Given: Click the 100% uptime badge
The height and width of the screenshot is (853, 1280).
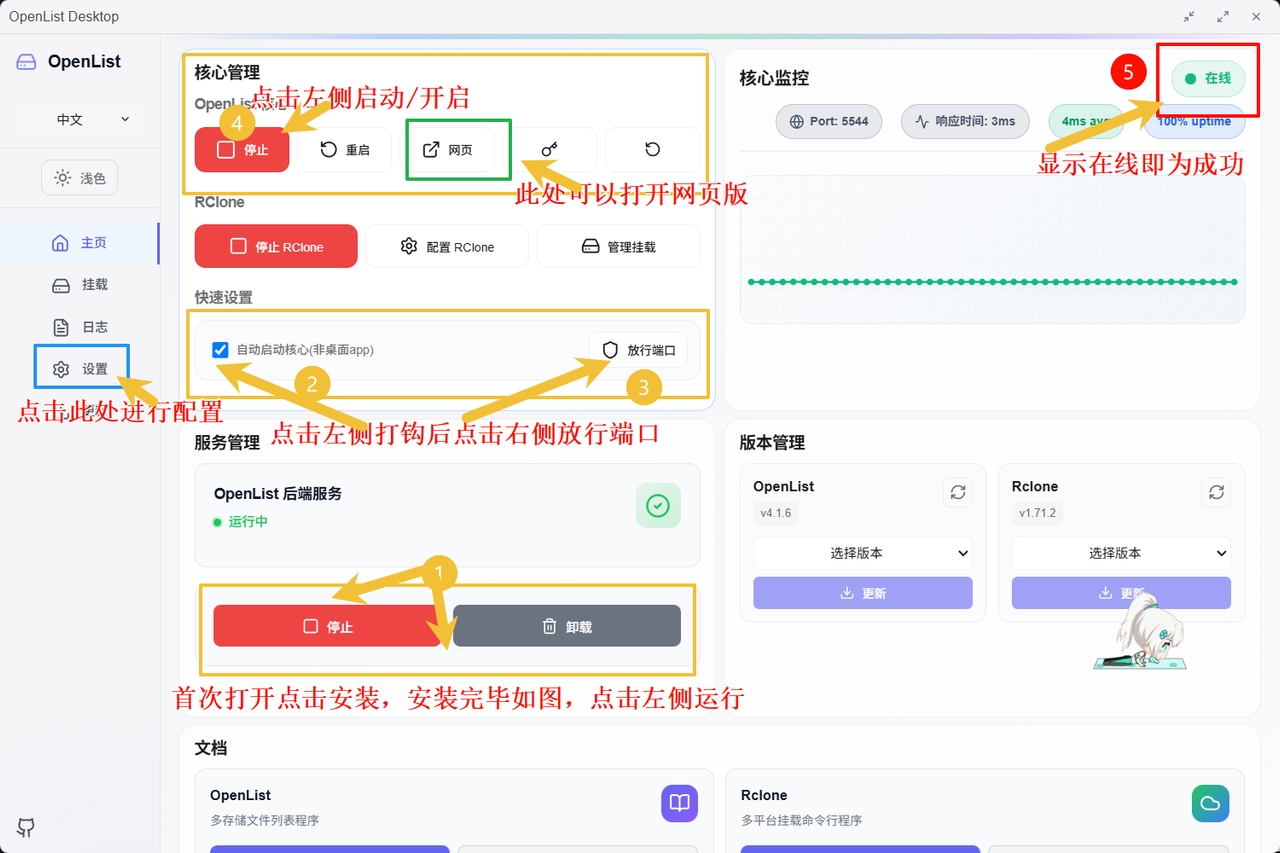Looking at the screenshot, I should pyautogui.click(x=1194, y=121).
